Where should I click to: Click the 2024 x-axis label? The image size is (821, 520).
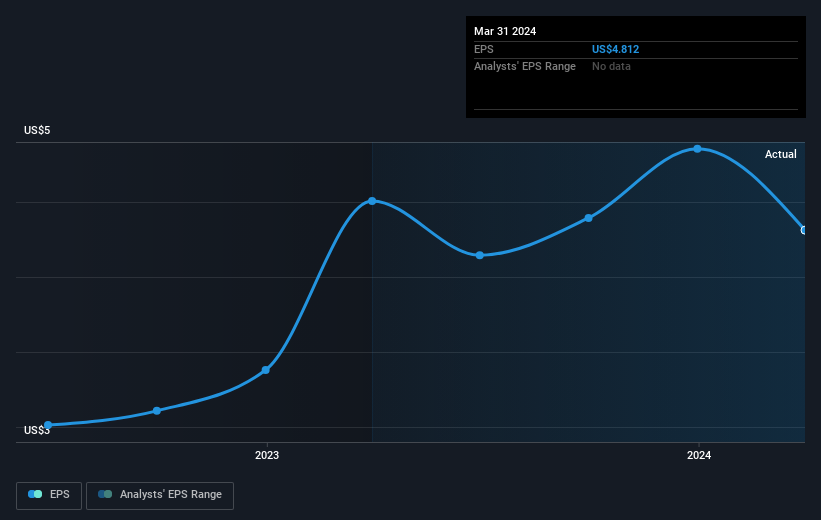[698, 455]
